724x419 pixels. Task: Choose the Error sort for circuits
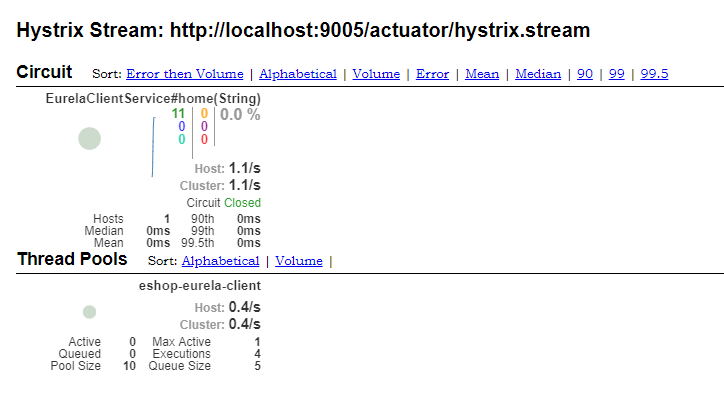coord(432,74)
